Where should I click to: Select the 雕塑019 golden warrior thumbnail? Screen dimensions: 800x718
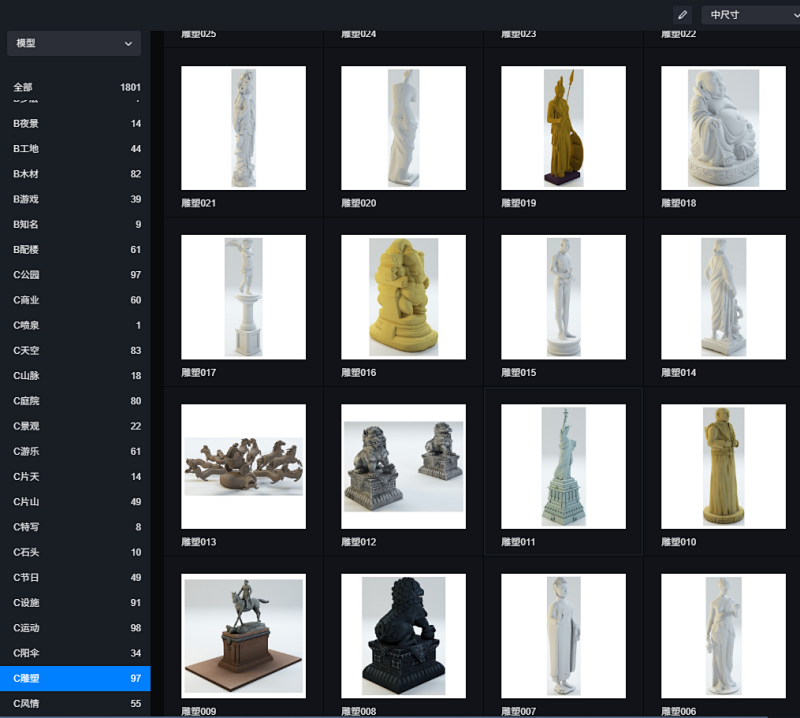tap(563, 128)
